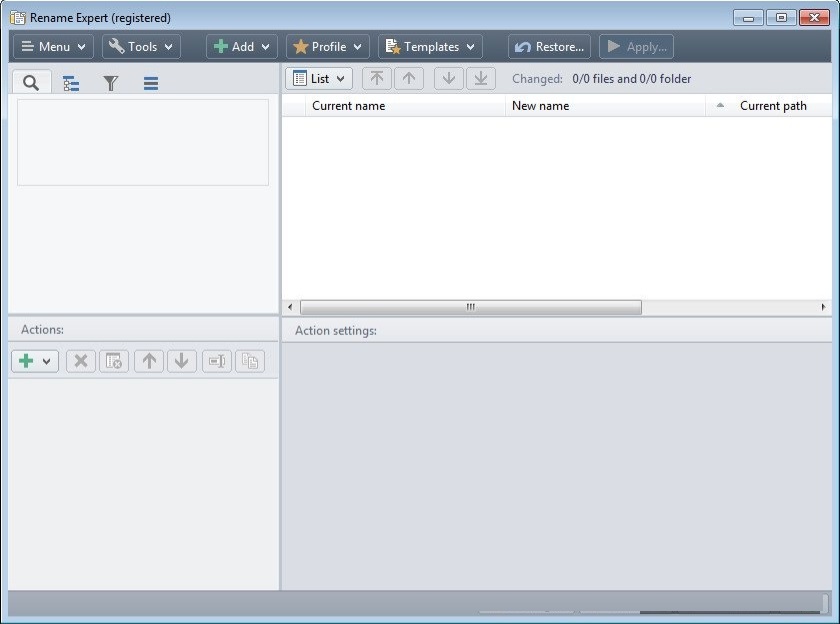The height and width of the screenshot is (624, 840).
Task: Click the green plus add action button
Action: coord(26,361)
